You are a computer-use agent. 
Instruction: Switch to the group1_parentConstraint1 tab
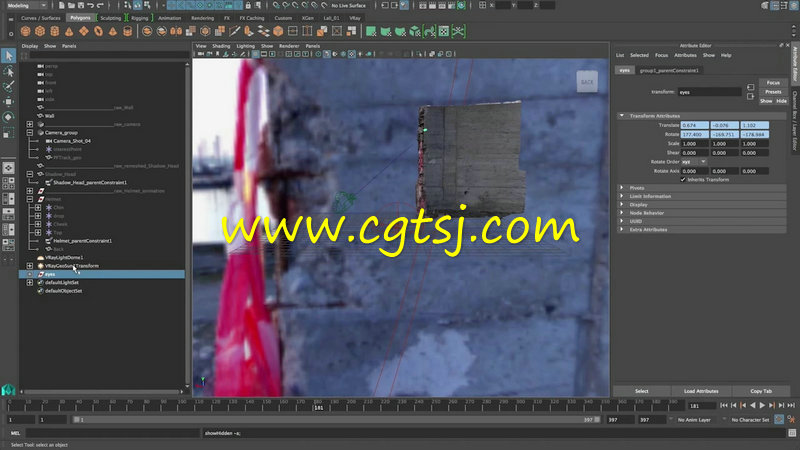669,70
